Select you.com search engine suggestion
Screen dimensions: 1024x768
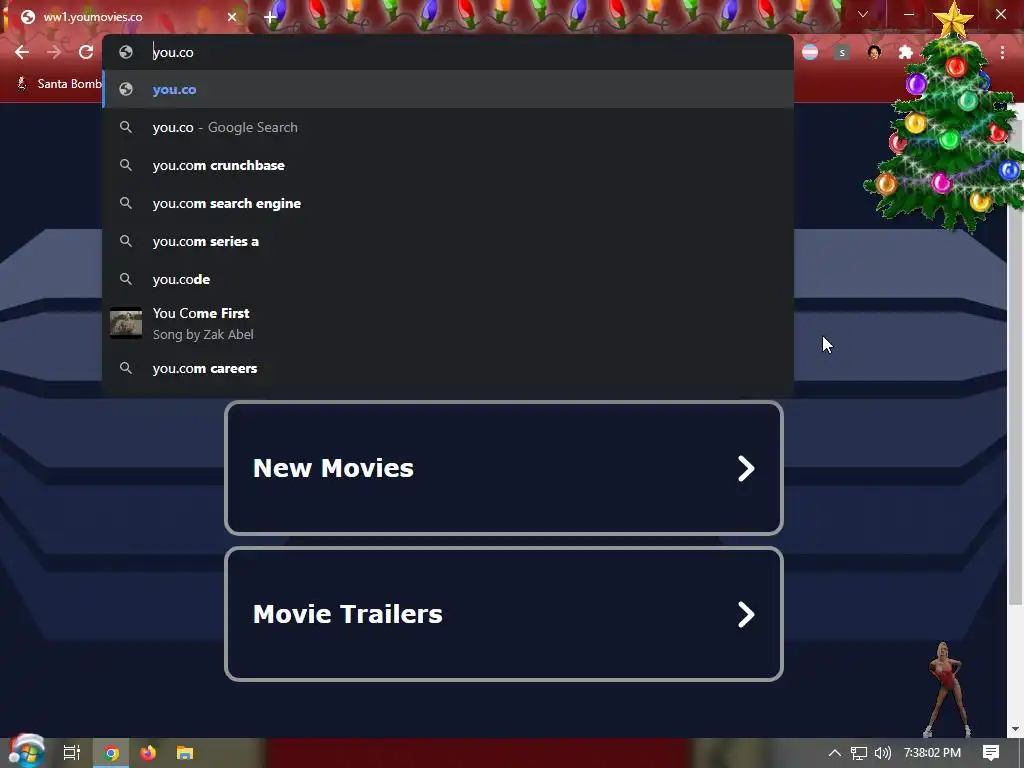pyautogui.click(x=448, y=203)
